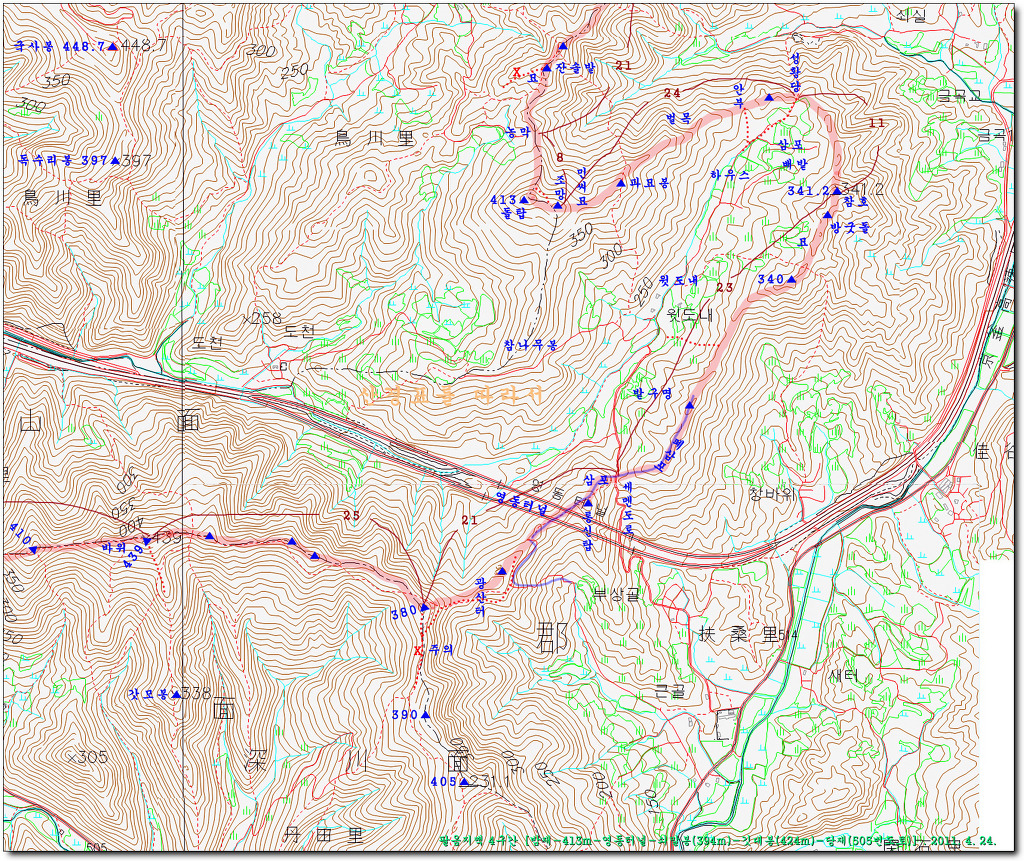
Task: Click the 하우스 label
Action: click(x=728, y=175)
